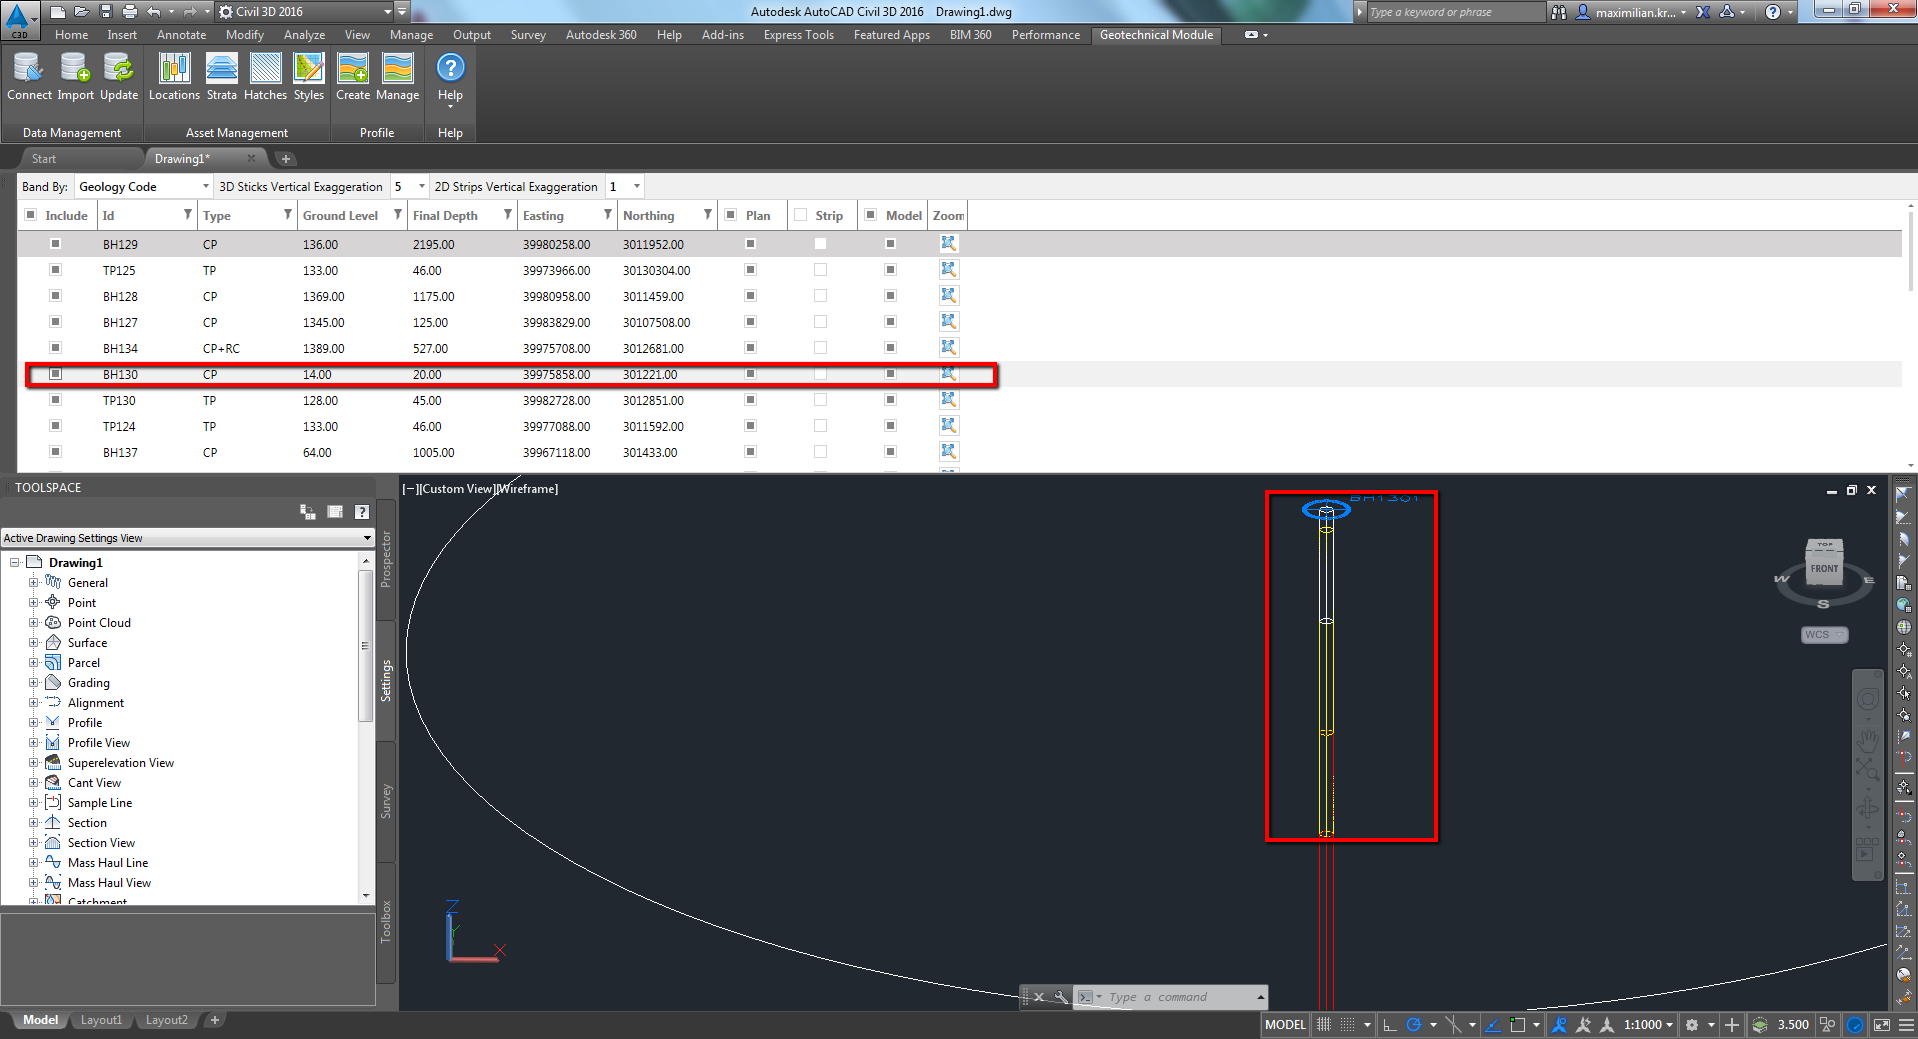Viewport: 1918px width, 1039px height.
Task: Select the BH130 Id cell
Action: 120,374
